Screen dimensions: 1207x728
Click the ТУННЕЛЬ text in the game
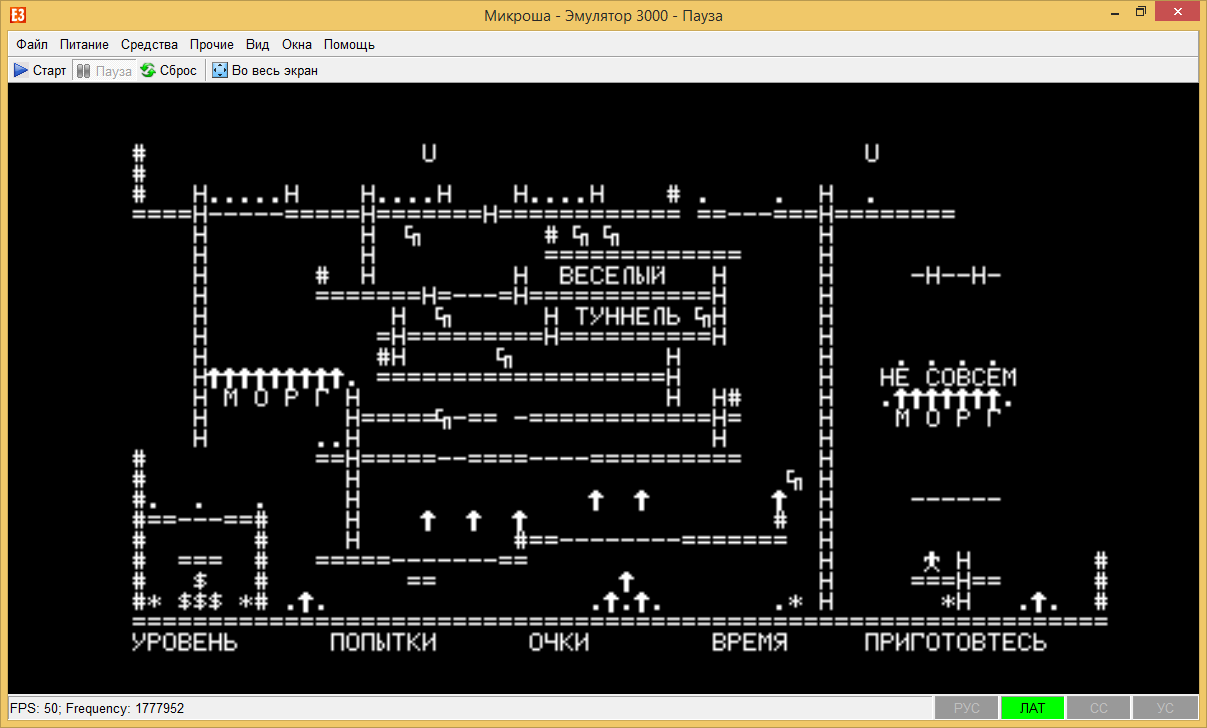coord(628,316)
